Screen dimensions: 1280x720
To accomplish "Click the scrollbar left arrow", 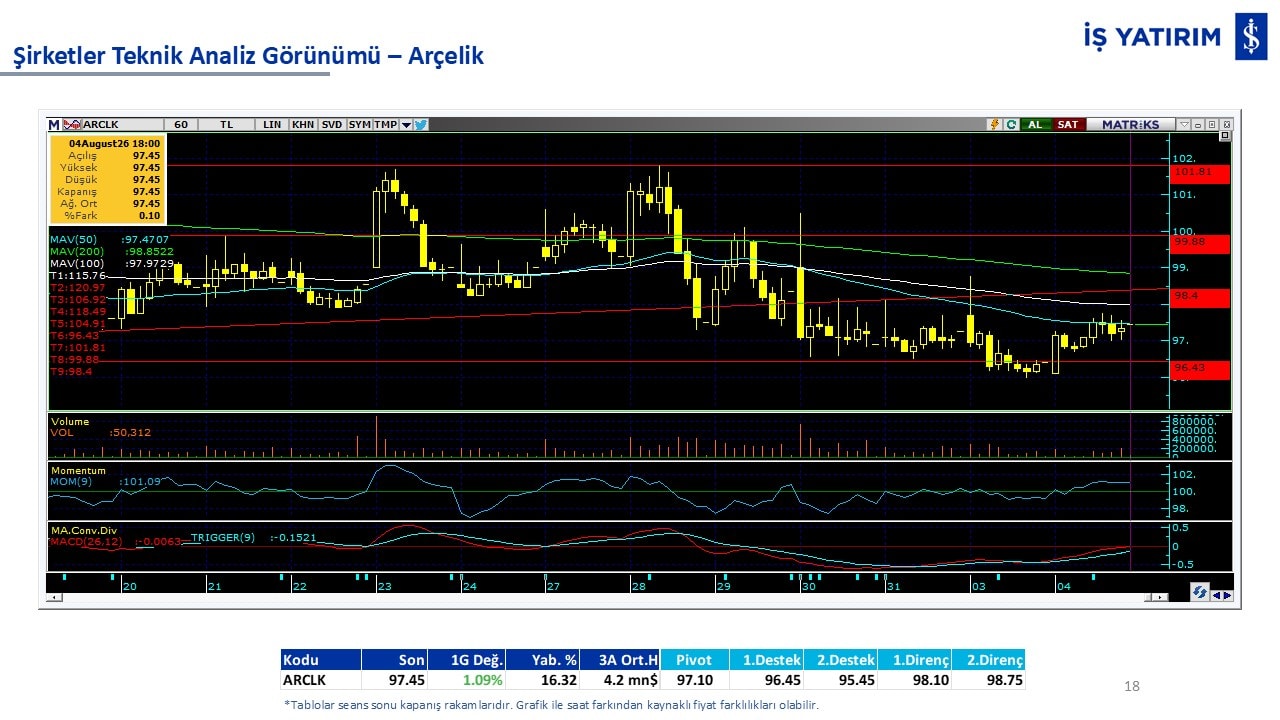I will [53, 597].
